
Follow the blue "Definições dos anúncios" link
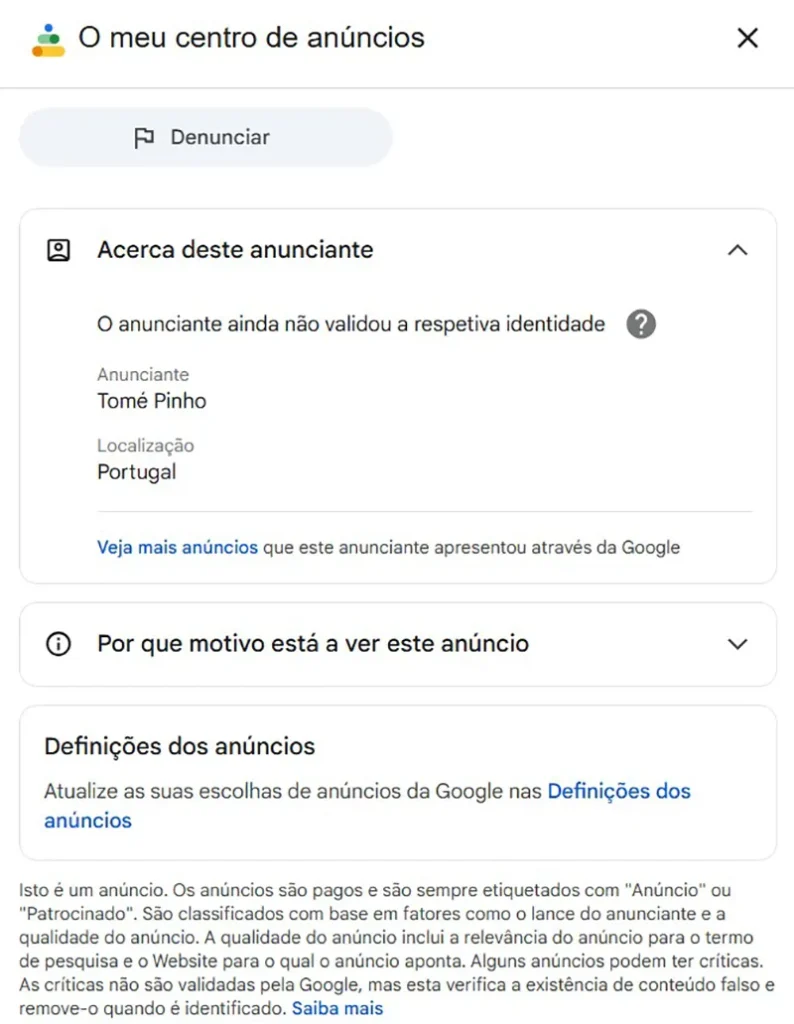(618, 792)
